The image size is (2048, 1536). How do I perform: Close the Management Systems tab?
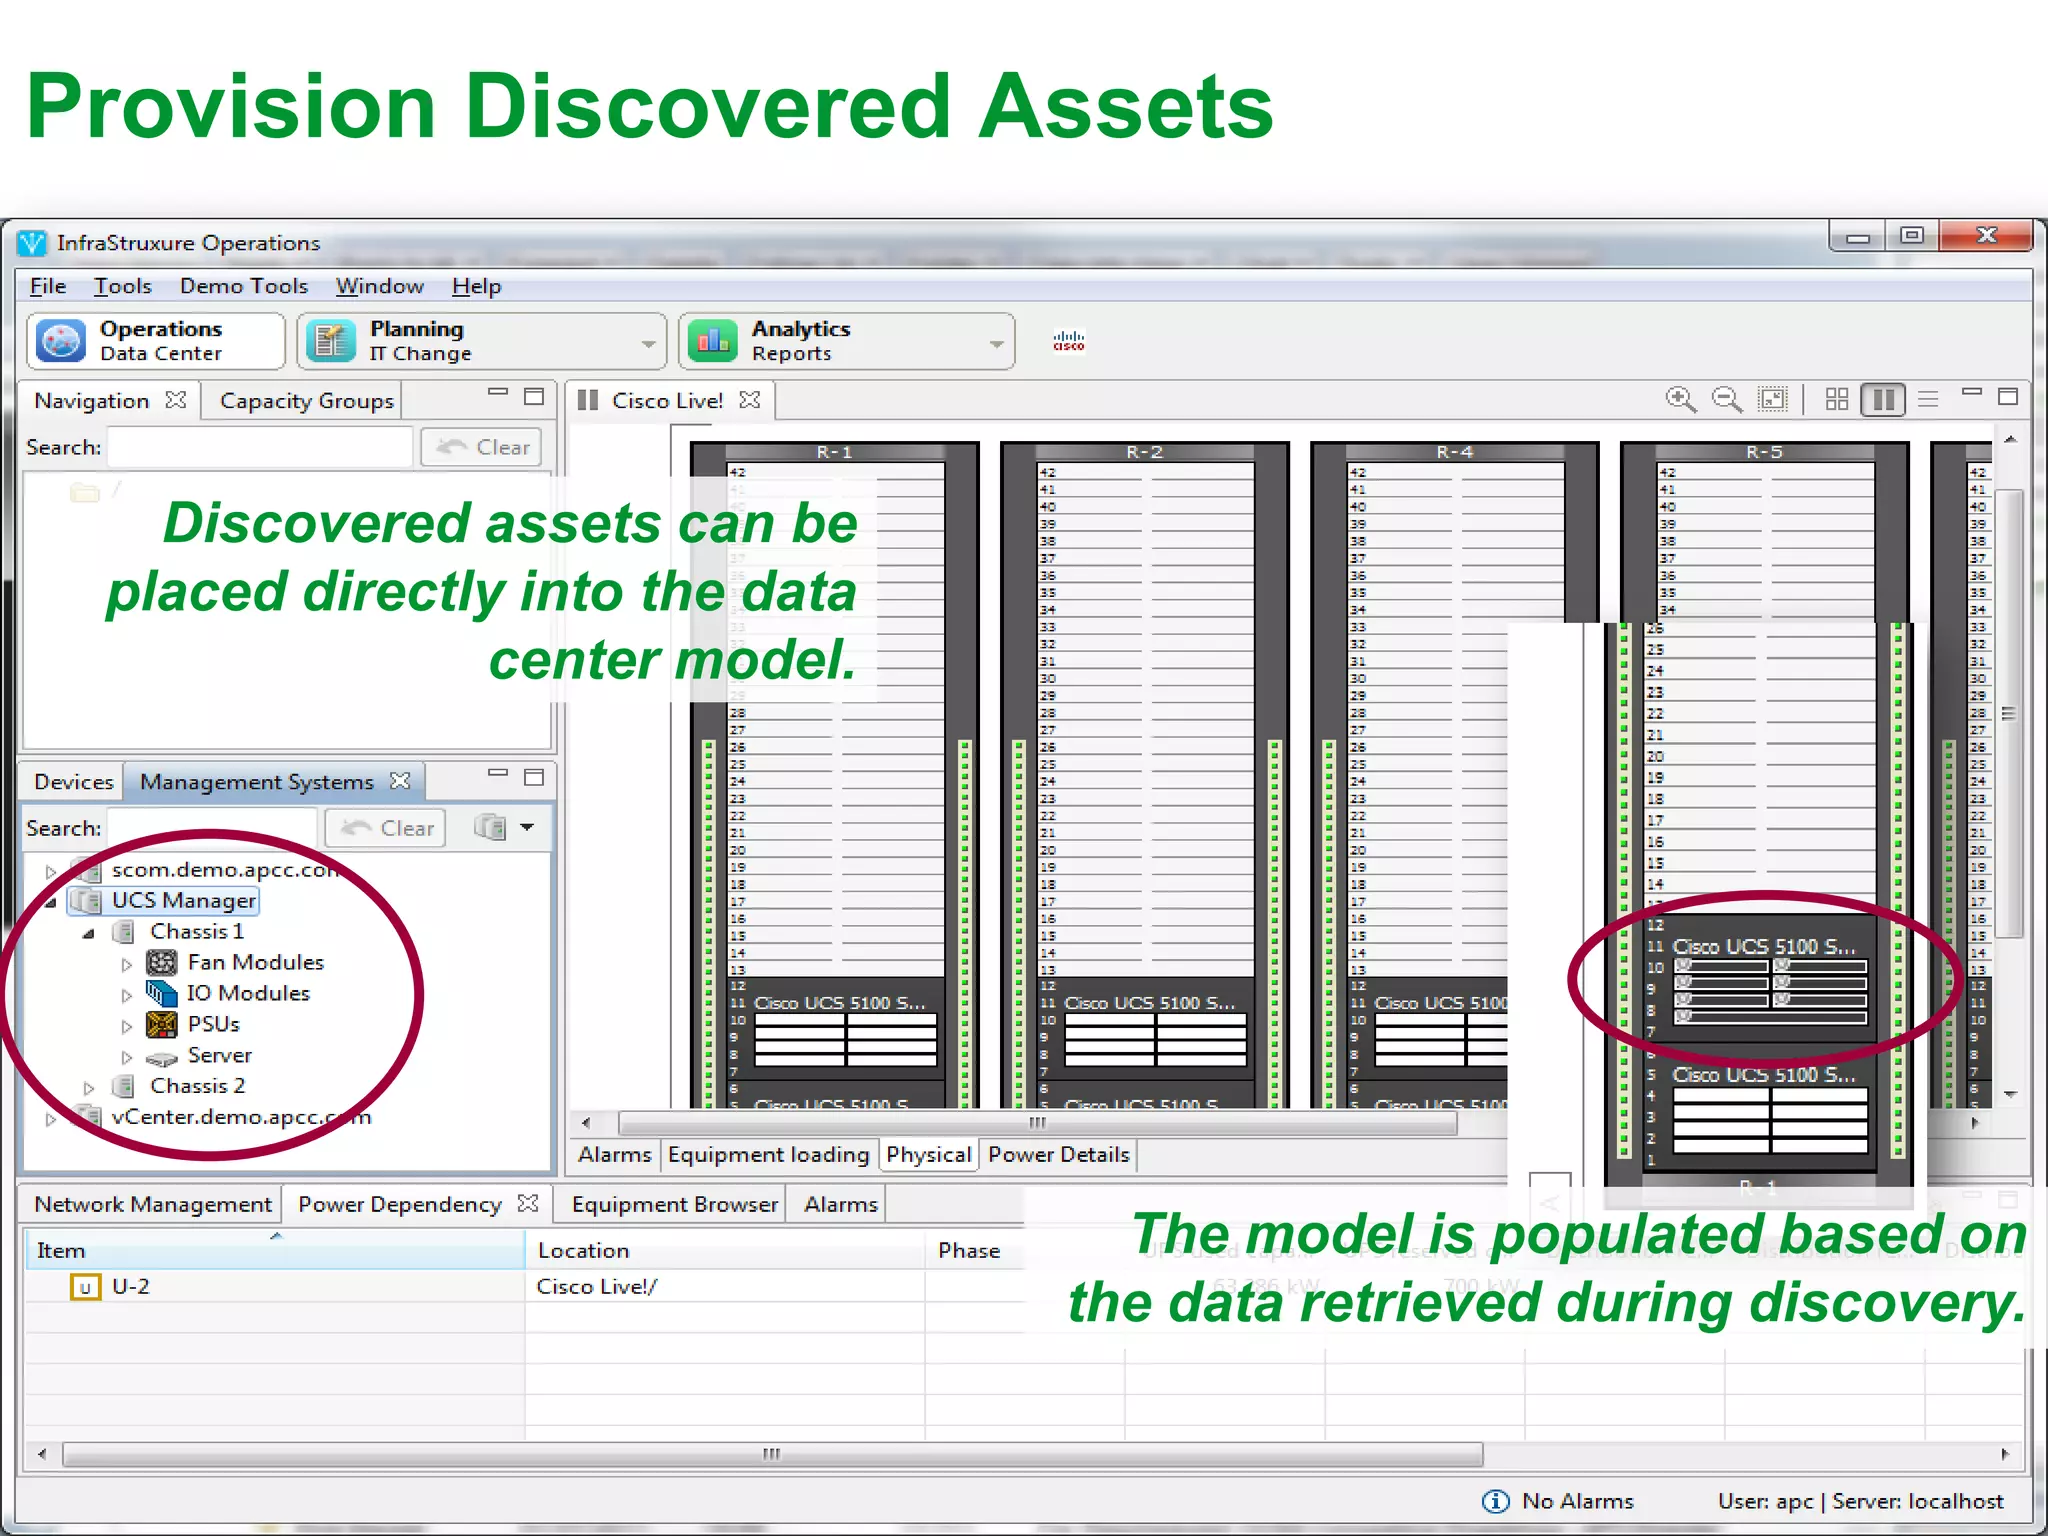tap(400, 781)
